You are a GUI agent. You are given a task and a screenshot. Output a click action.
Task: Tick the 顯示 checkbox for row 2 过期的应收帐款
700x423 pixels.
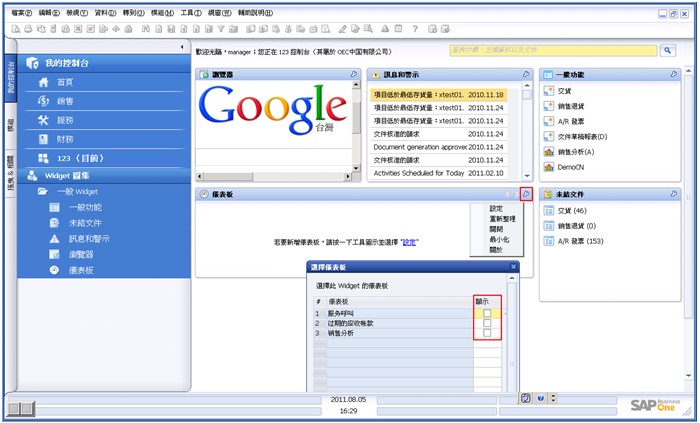pos(487,323)
